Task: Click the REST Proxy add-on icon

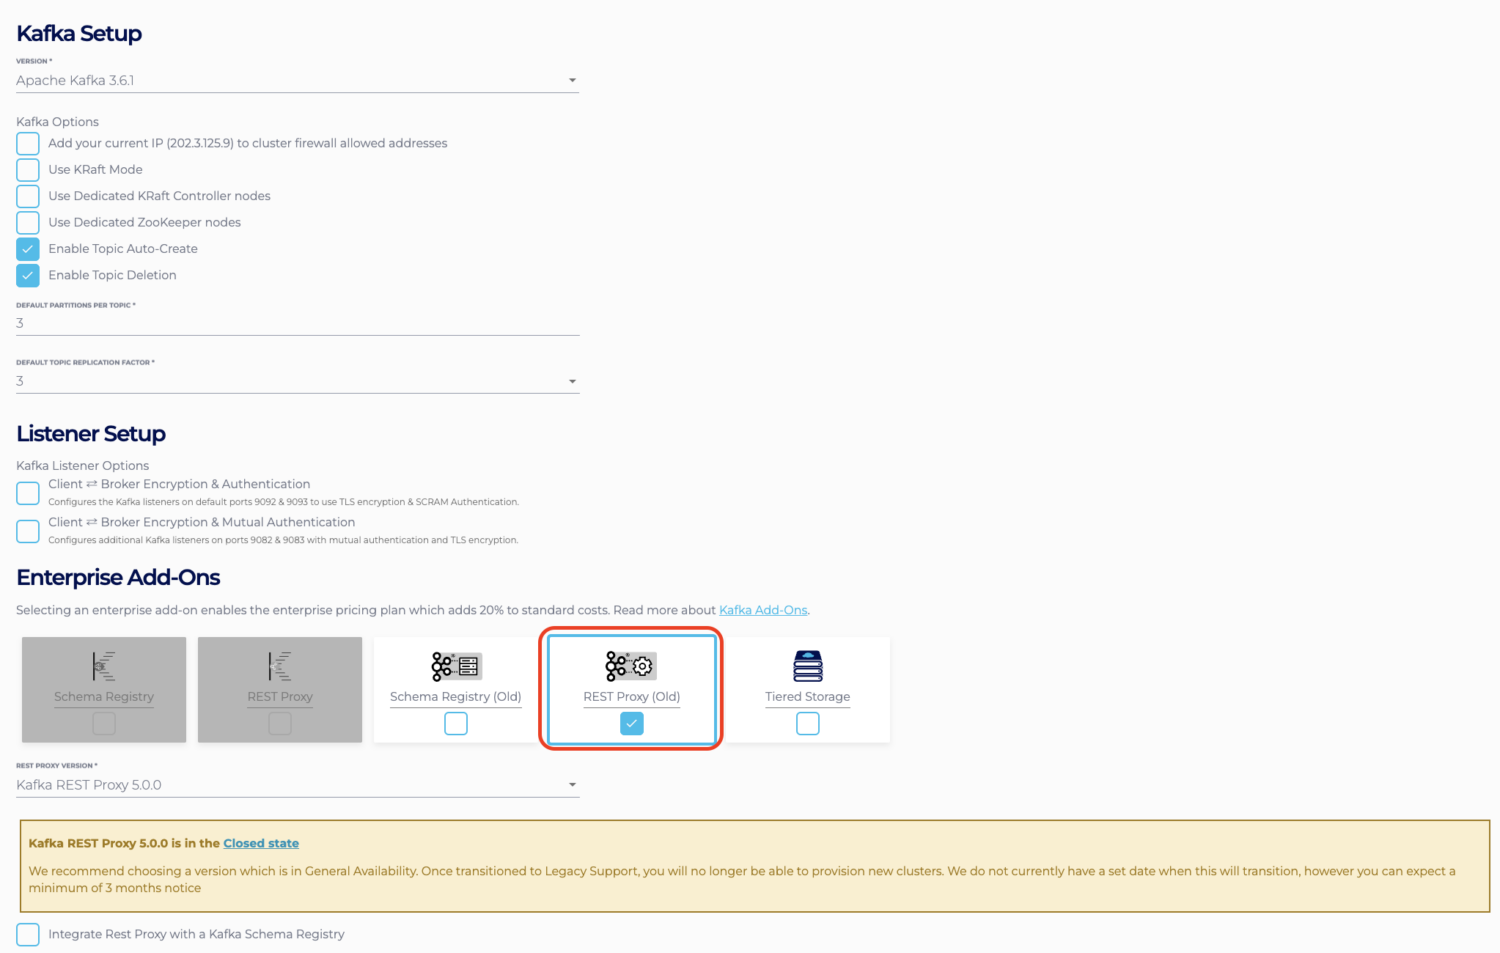Action: (x=279, y=665)
